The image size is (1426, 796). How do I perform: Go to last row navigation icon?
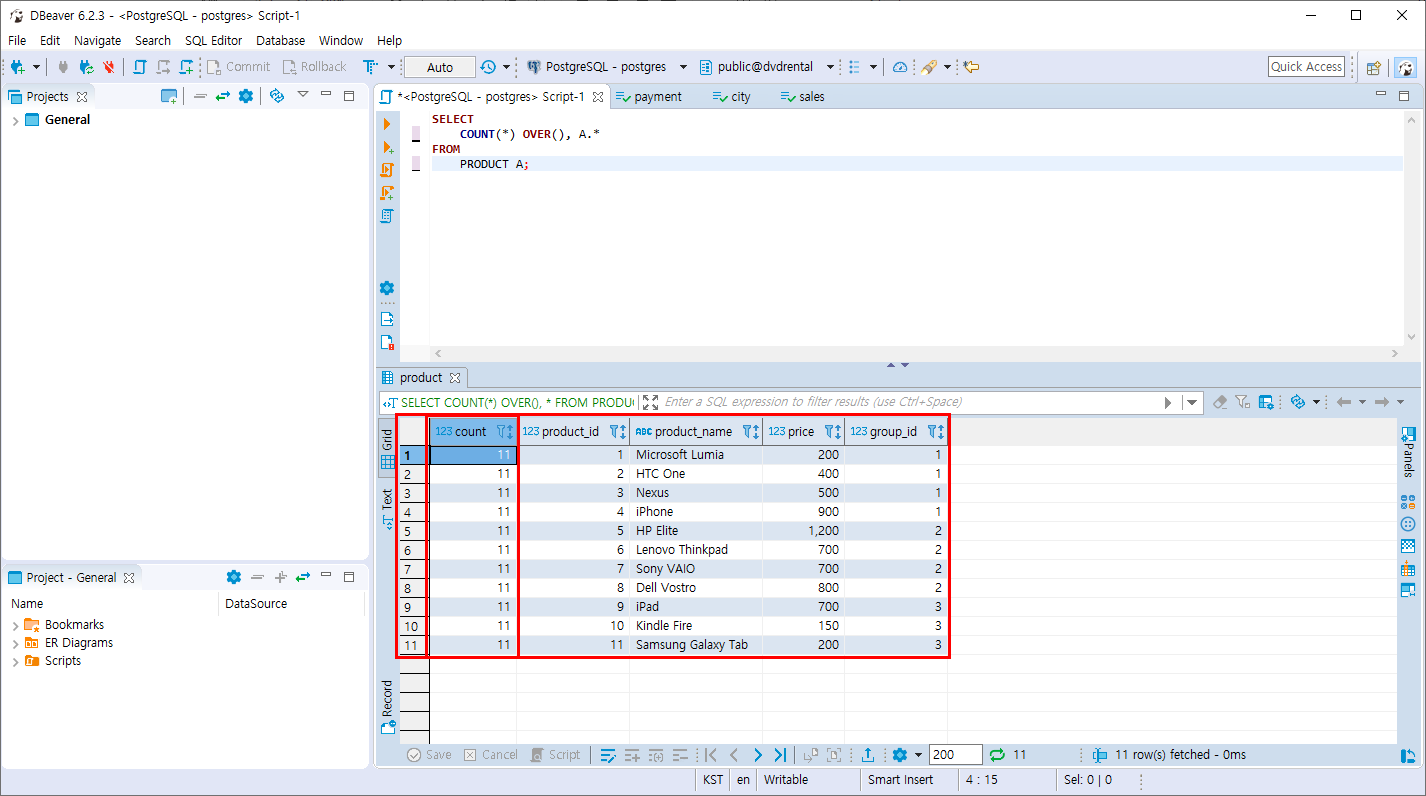pos(780,755)
